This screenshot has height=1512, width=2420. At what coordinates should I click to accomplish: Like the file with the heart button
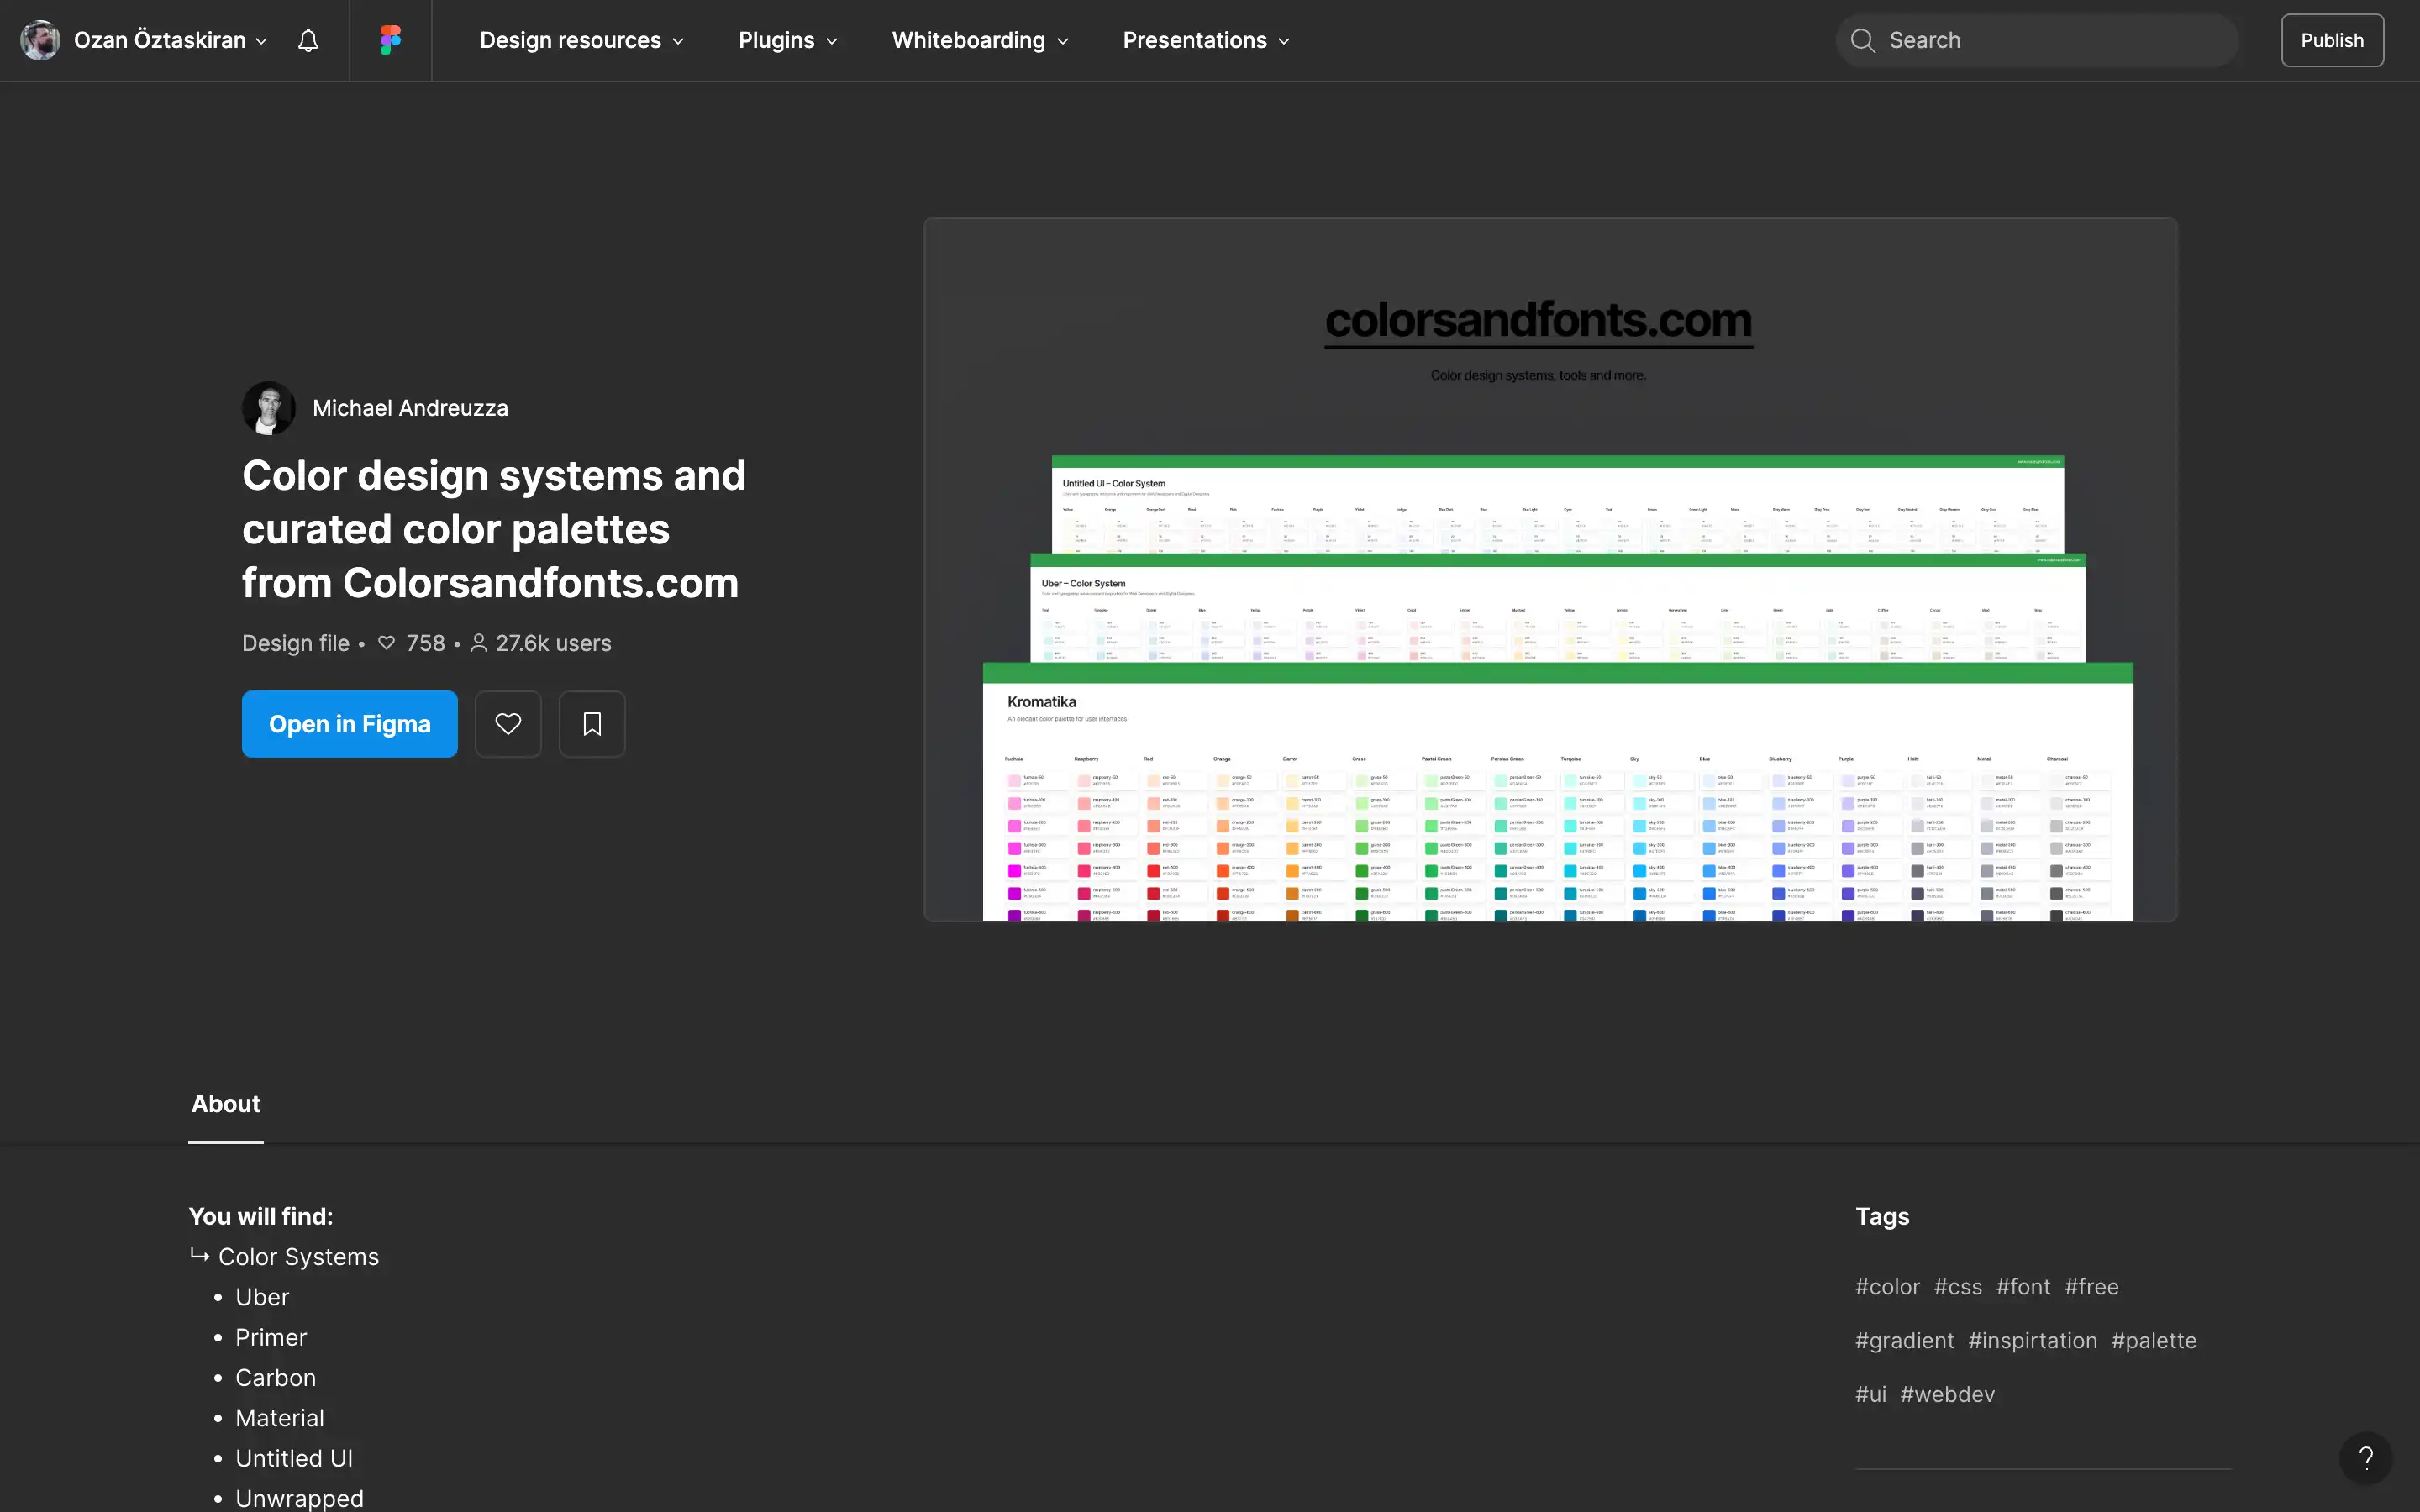(x=508, y=724)
